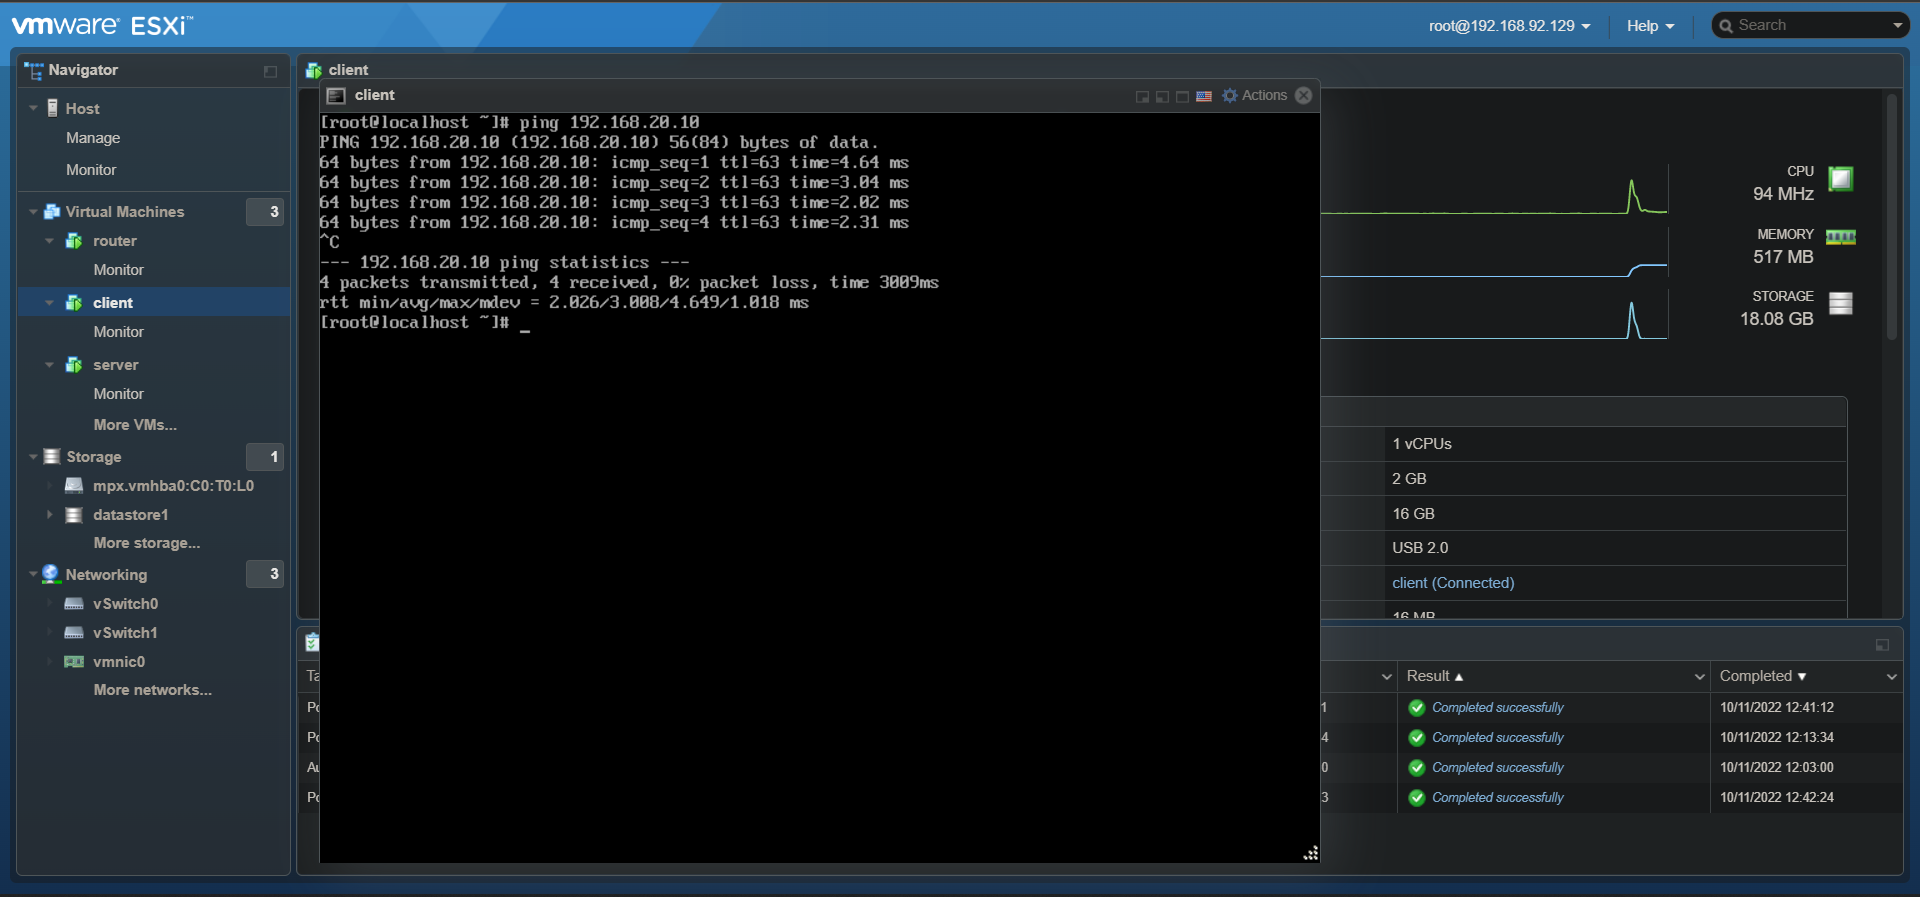Select Monitor under router VM
1920x897 pixels.
119,270
